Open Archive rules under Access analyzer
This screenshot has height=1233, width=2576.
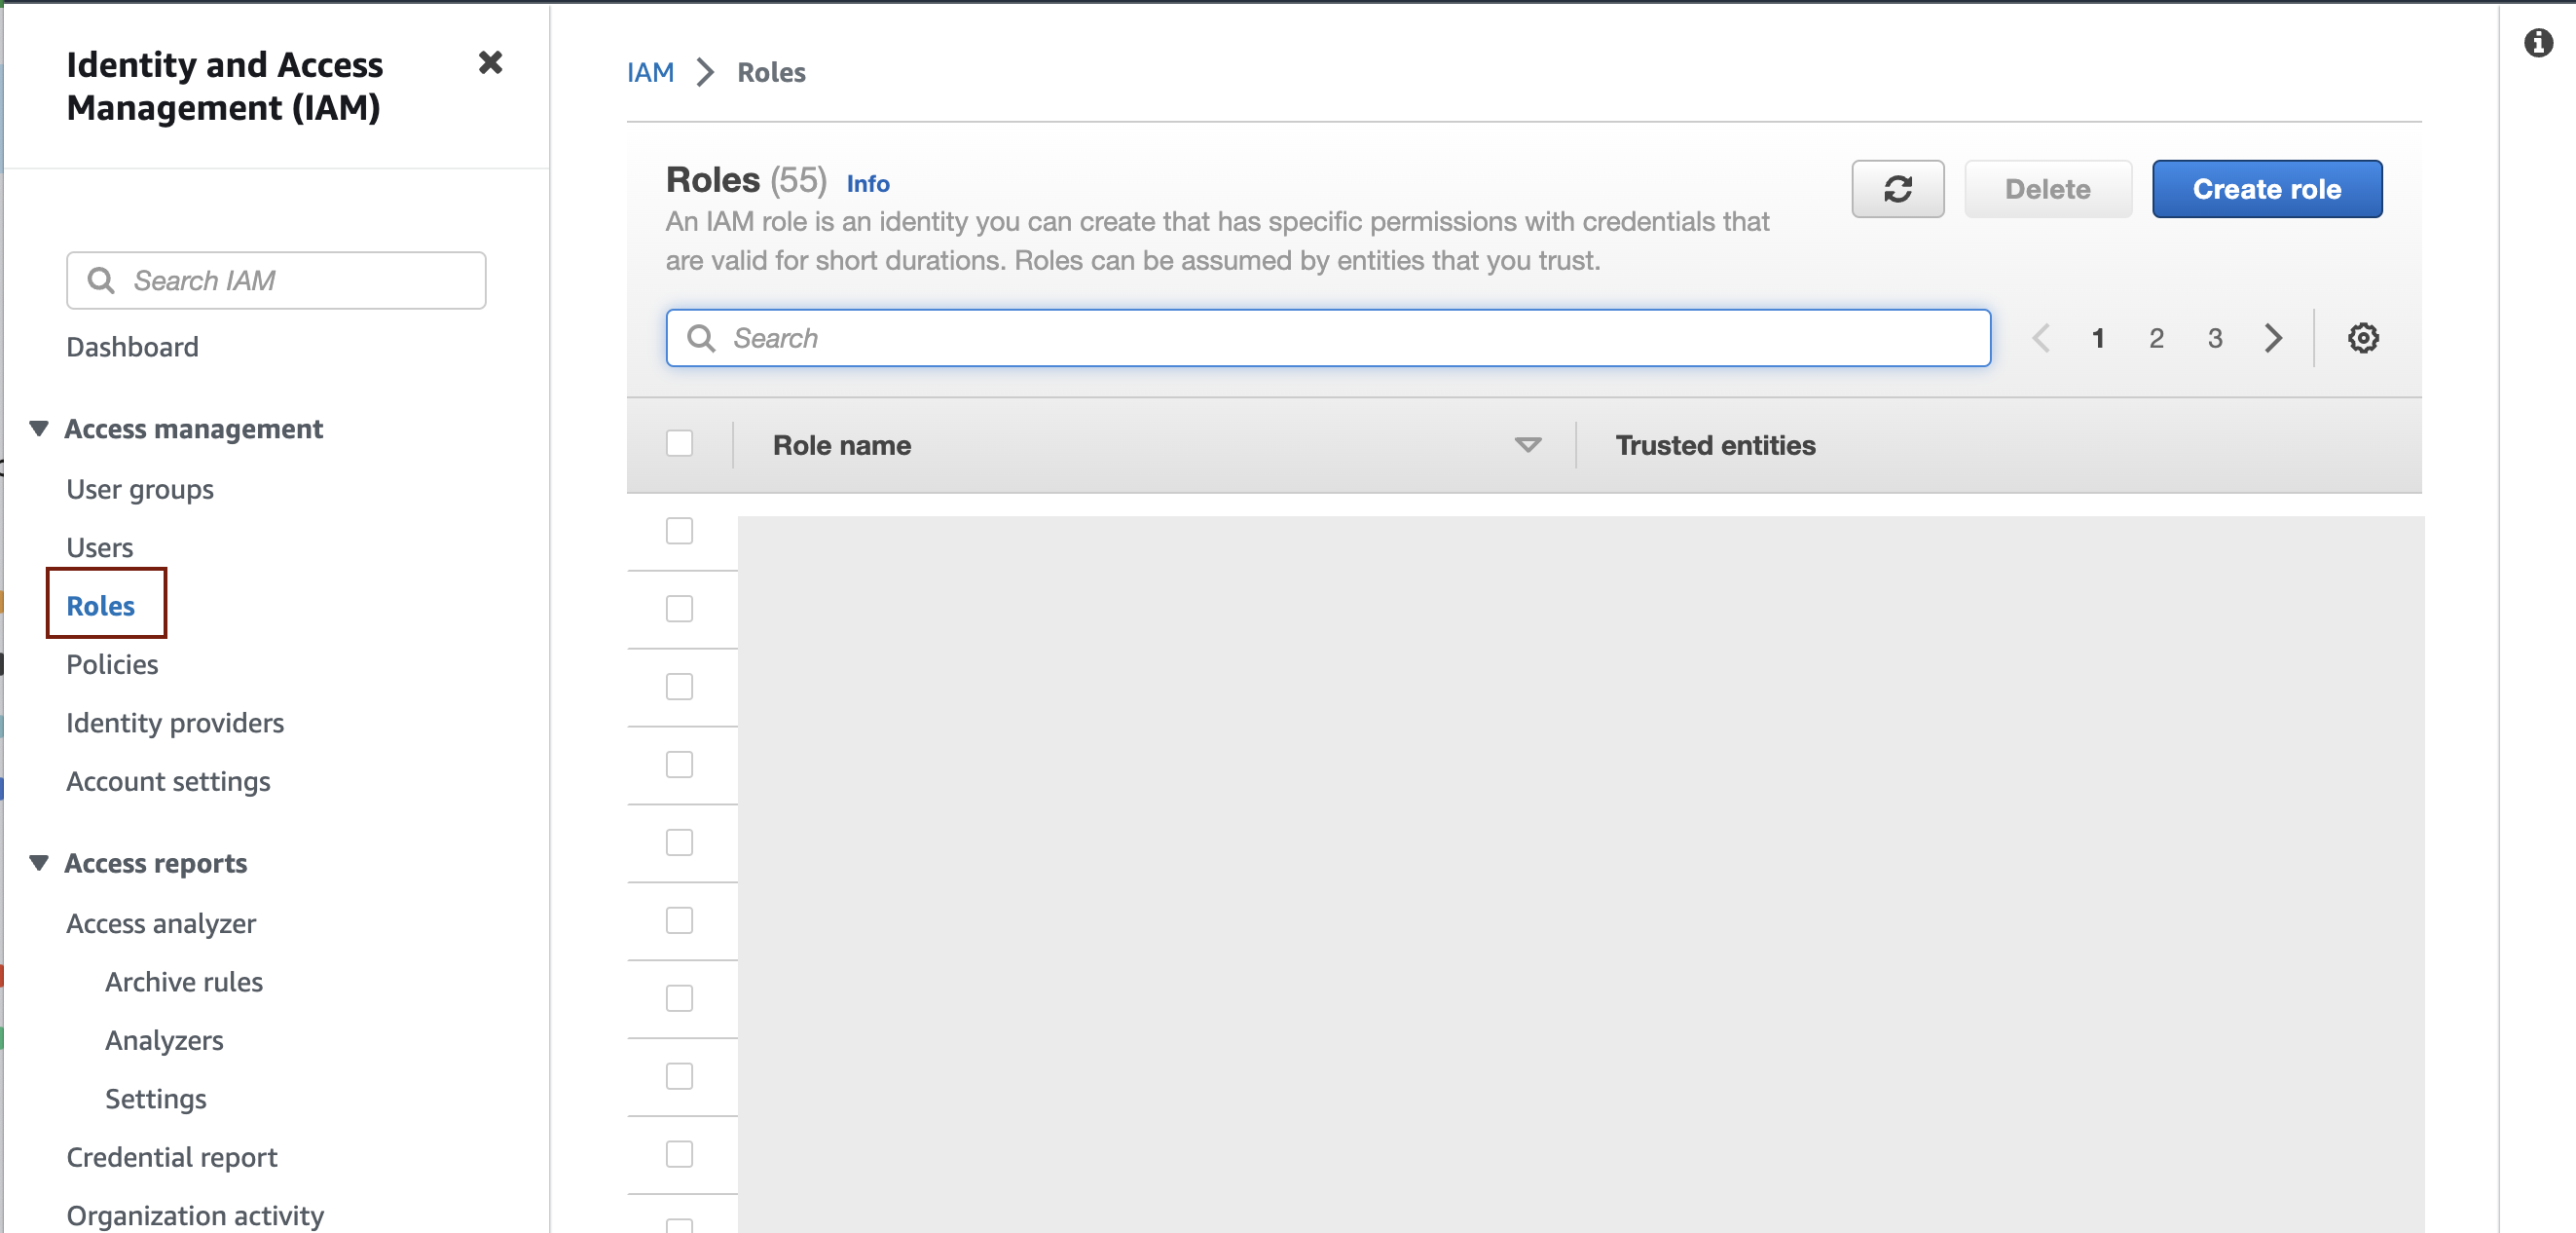184,982
